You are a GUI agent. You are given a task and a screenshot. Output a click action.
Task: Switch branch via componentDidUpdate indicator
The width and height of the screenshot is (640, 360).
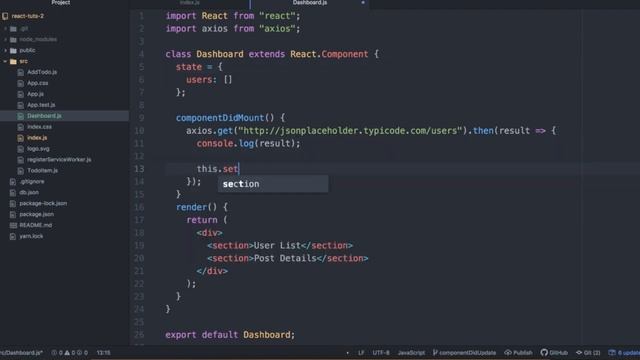click(x=464, y=353)
